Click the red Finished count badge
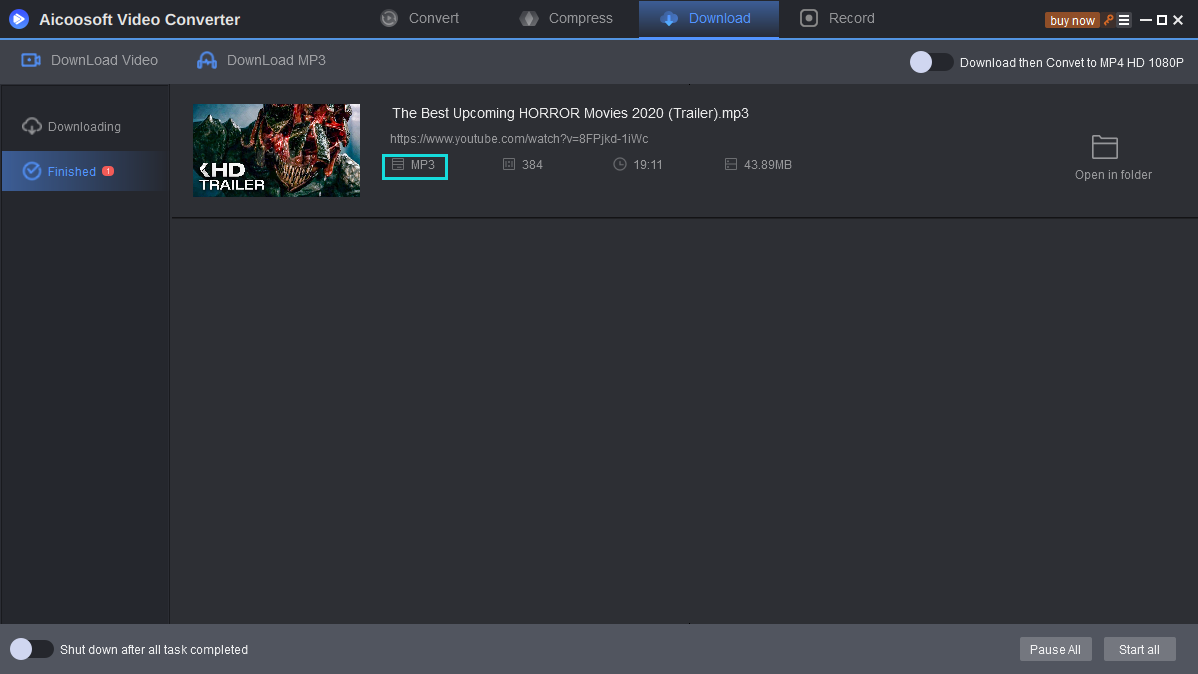The height and width of the screenshot is (674, 1198). 108,171
